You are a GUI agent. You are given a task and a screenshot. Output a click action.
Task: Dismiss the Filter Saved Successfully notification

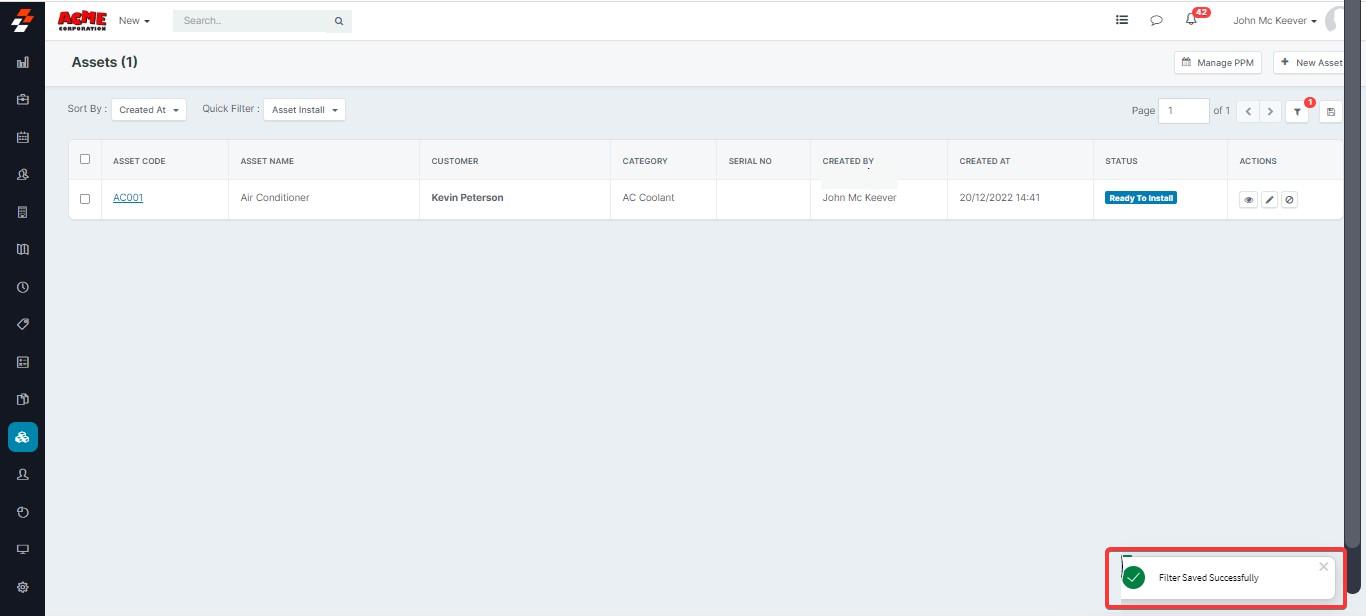tap(1324, 567)
